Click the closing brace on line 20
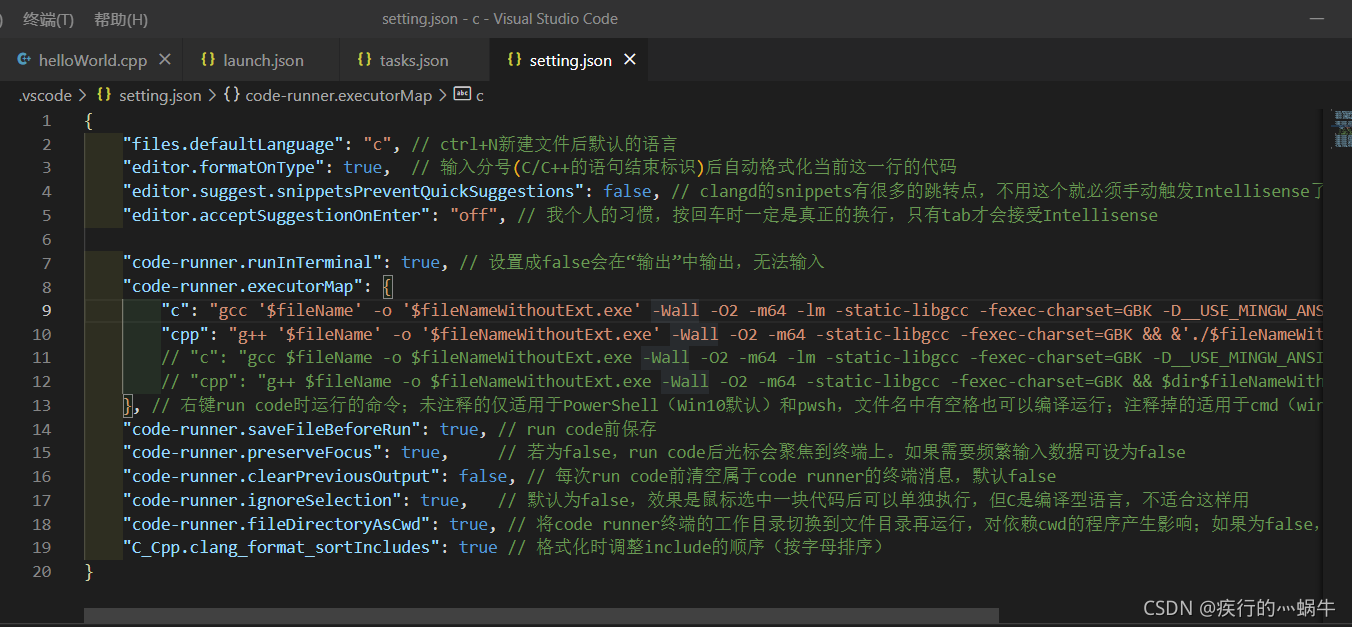This screenshot has width=1352, height=627. click(x=89, y=571)
